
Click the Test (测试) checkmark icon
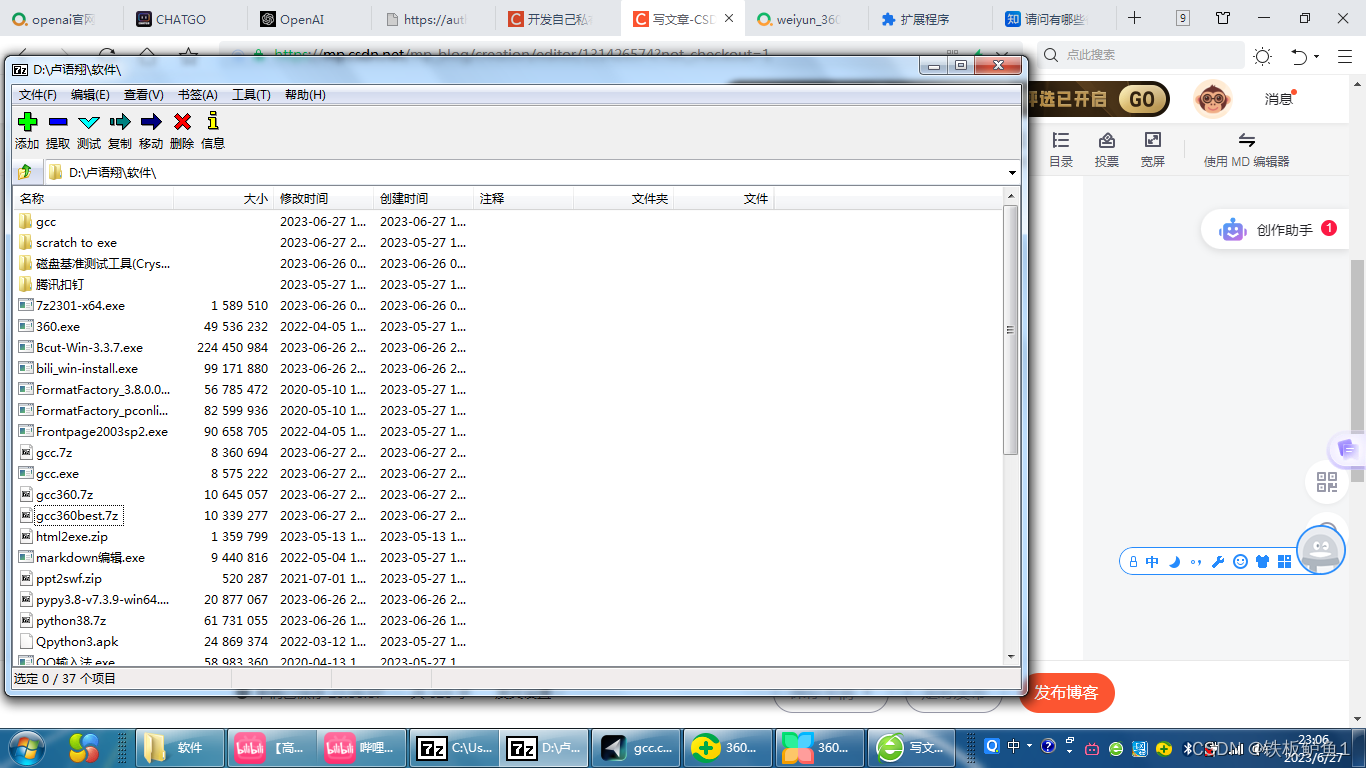pyautogui.click(x=89, y=121)
